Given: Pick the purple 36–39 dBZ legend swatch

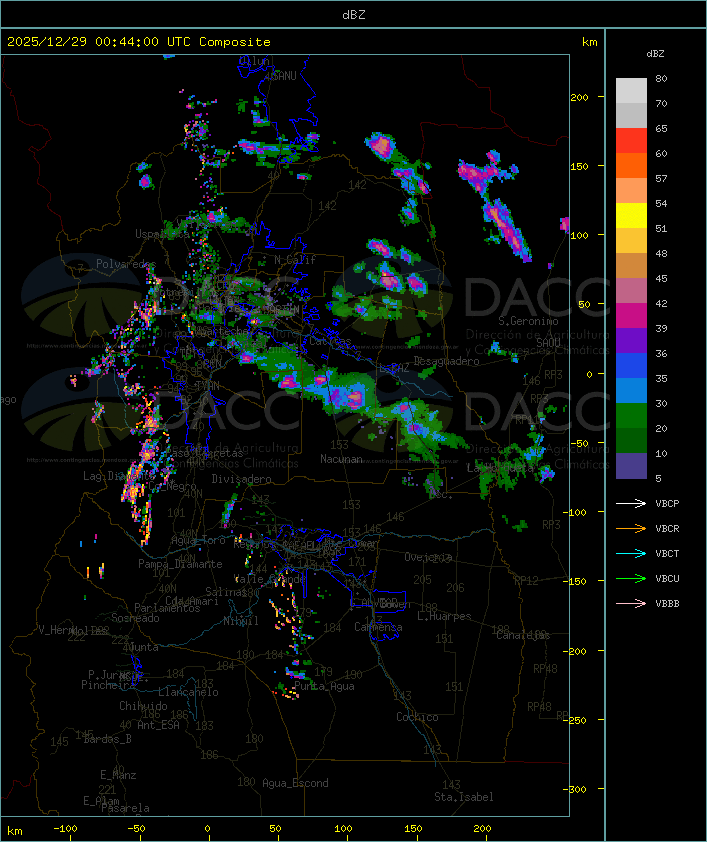Looking at the screenshot, I should (631, 340).
